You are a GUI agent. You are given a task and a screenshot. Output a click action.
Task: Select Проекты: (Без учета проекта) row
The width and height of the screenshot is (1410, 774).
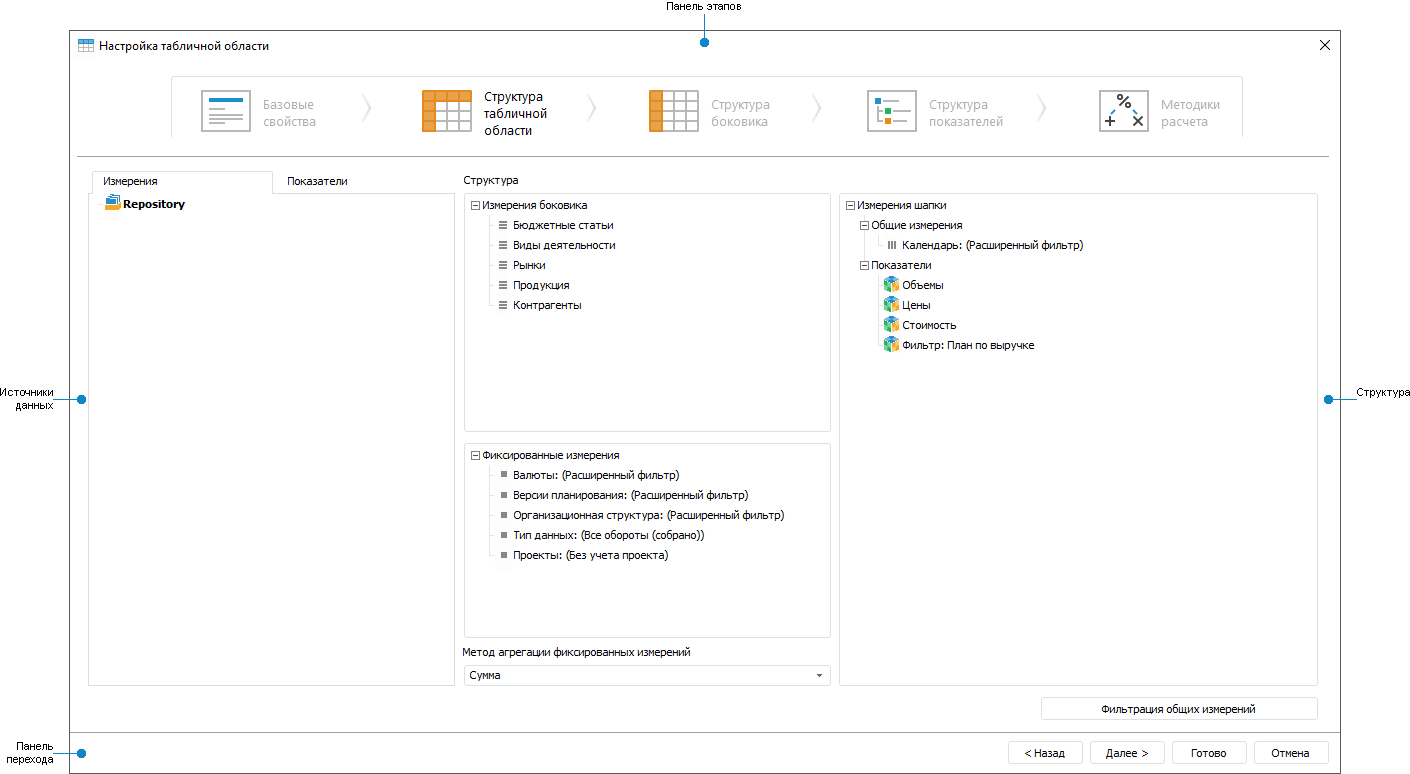point(591,555)
